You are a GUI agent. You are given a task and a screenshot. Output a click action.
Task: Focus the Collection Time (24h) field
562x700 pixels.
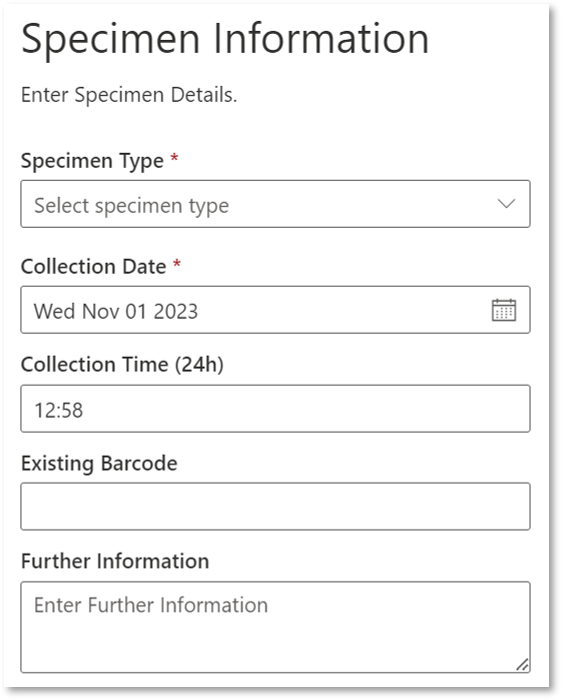[x=275, y=408]
